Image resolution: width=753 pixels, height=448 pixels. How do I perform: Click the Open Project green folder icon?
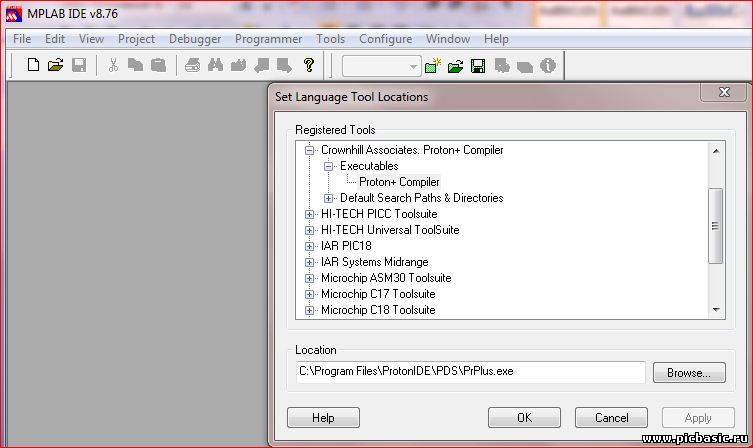pyautogui.click(x=455, y=66)
